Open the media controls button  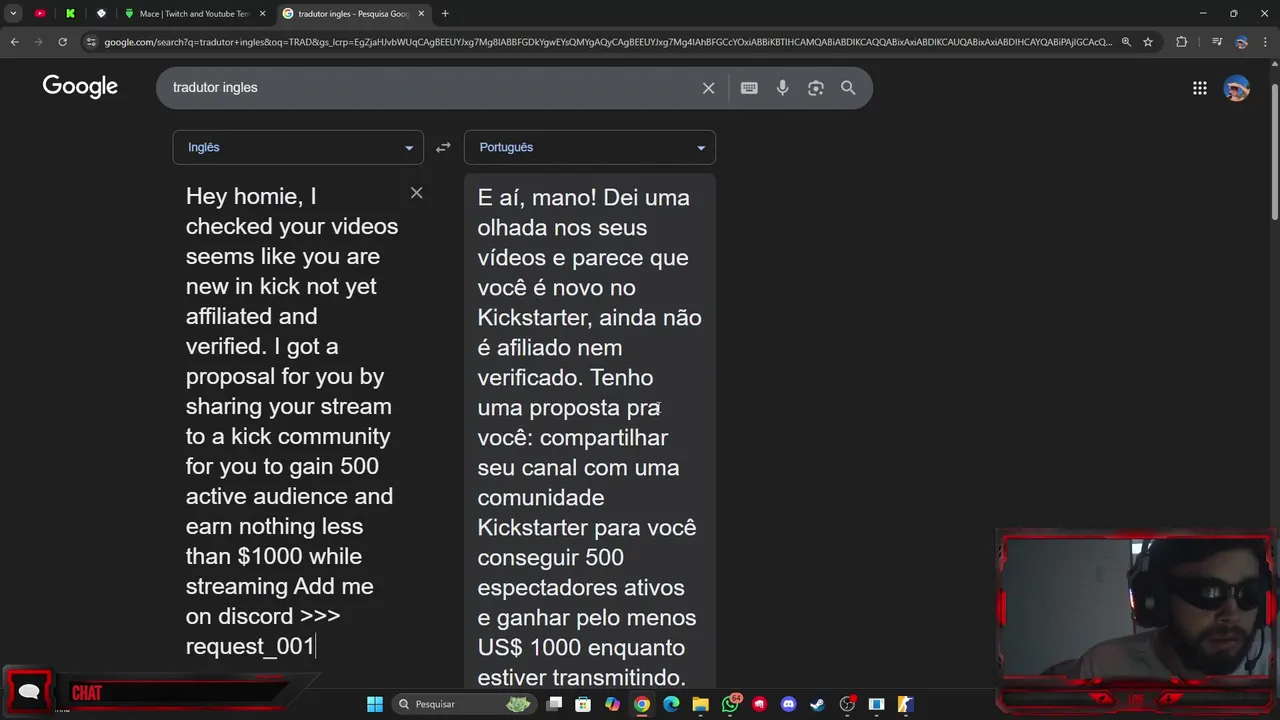(1216, 42)
